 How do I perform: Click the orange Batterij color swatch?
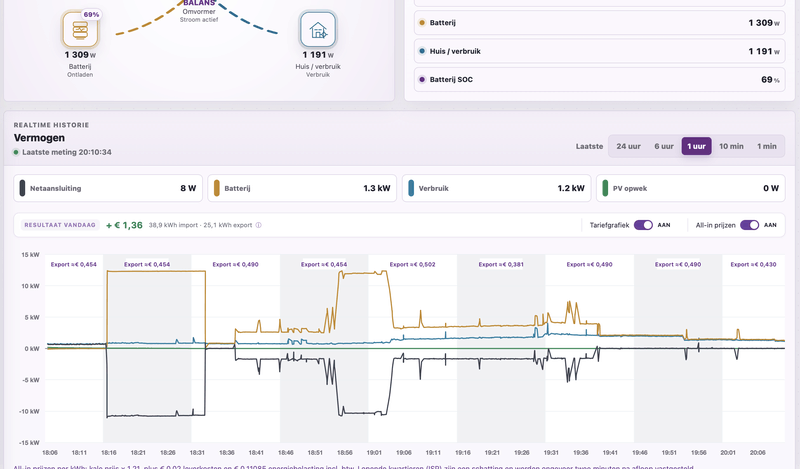point(217,188)
